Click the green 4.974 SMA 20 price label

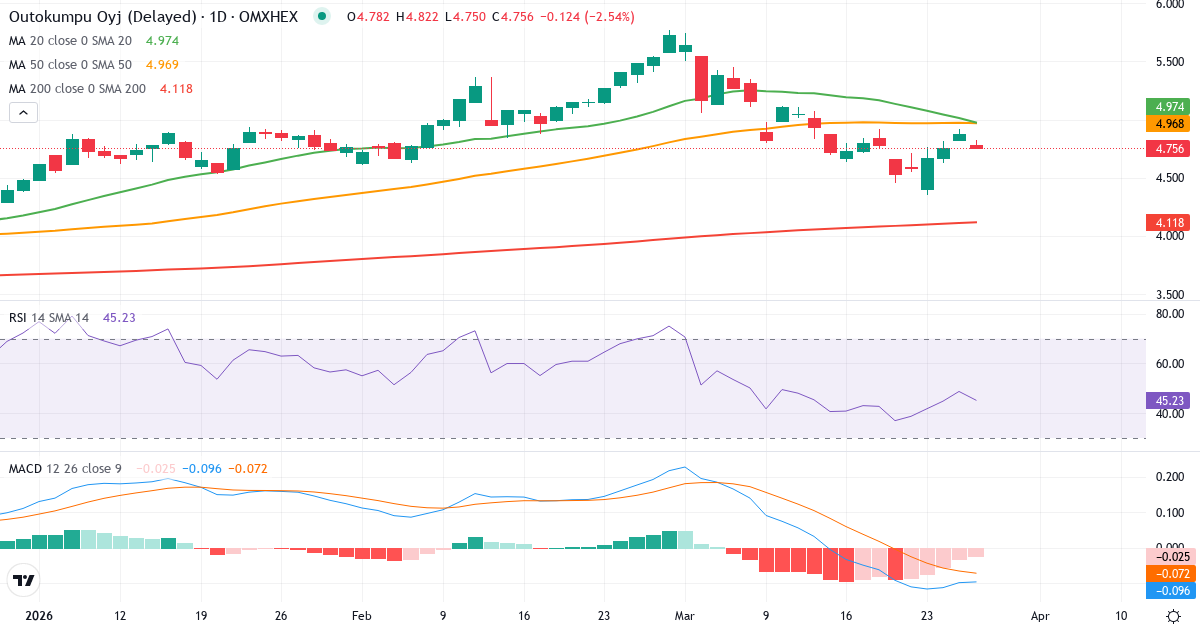(x=1168, y=107)
